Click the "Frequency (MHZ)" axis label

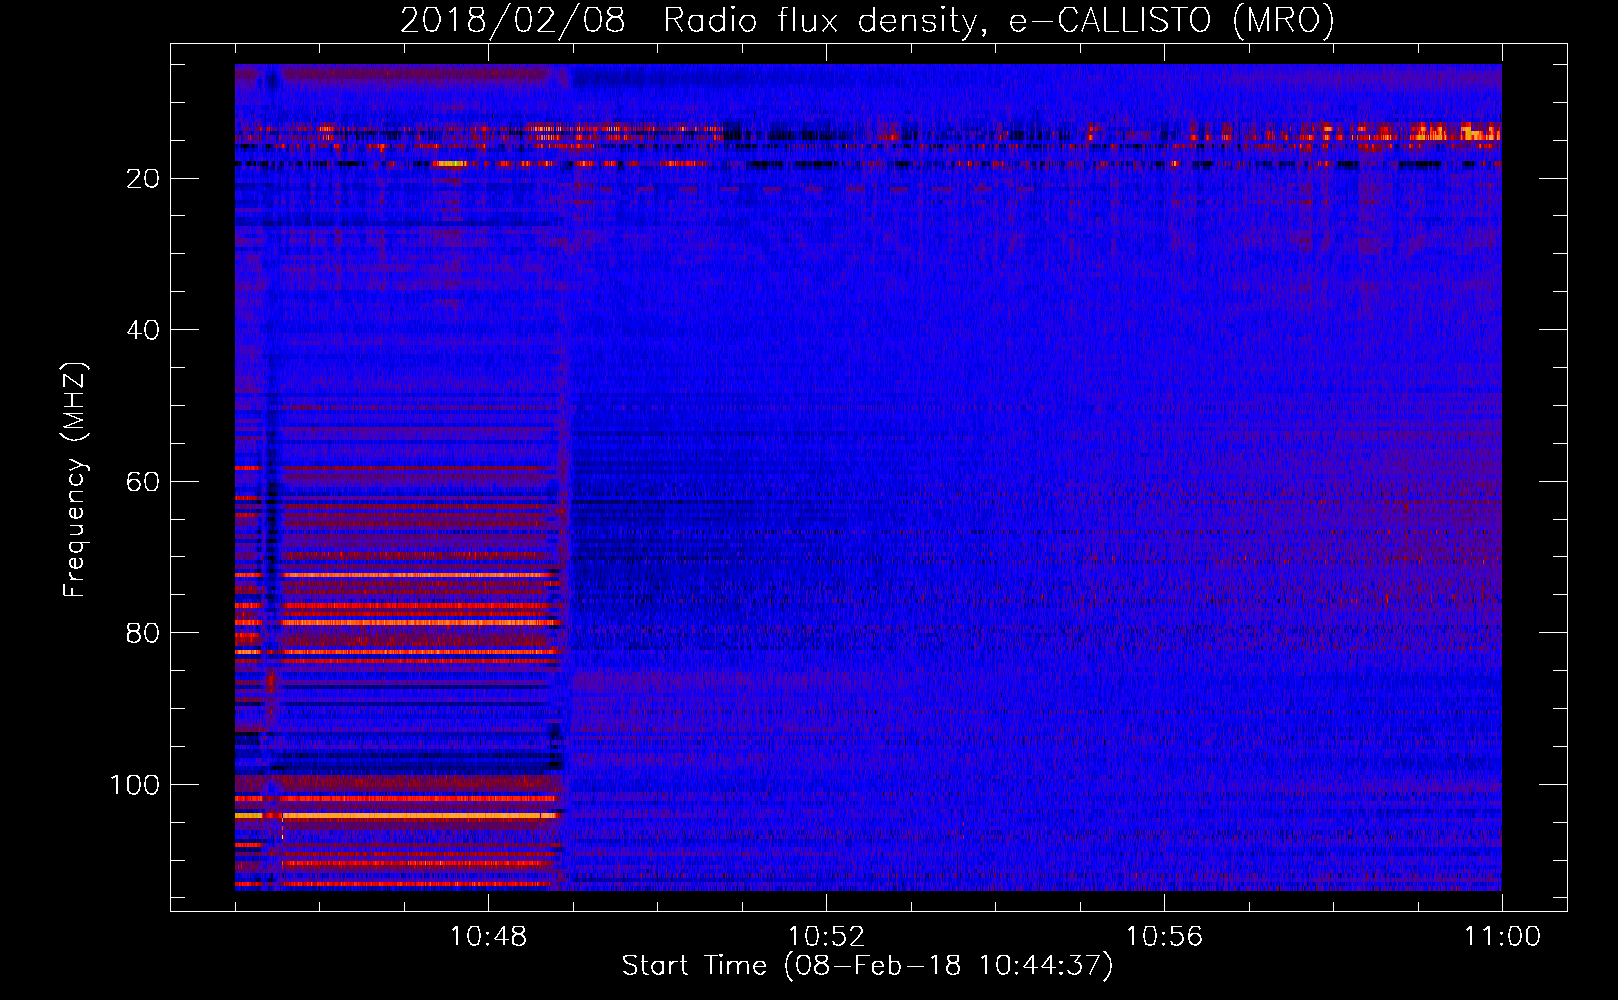point(75,479)
